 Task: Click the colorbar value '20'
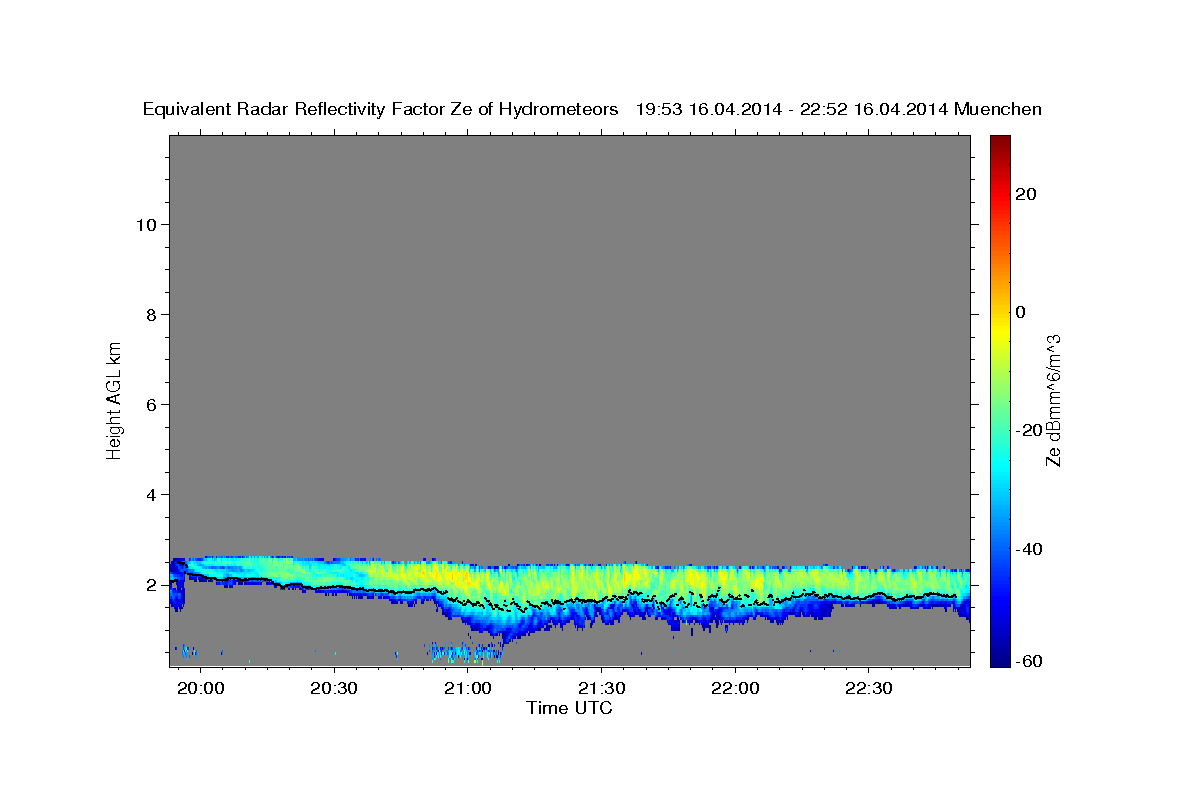(1025, 194)
